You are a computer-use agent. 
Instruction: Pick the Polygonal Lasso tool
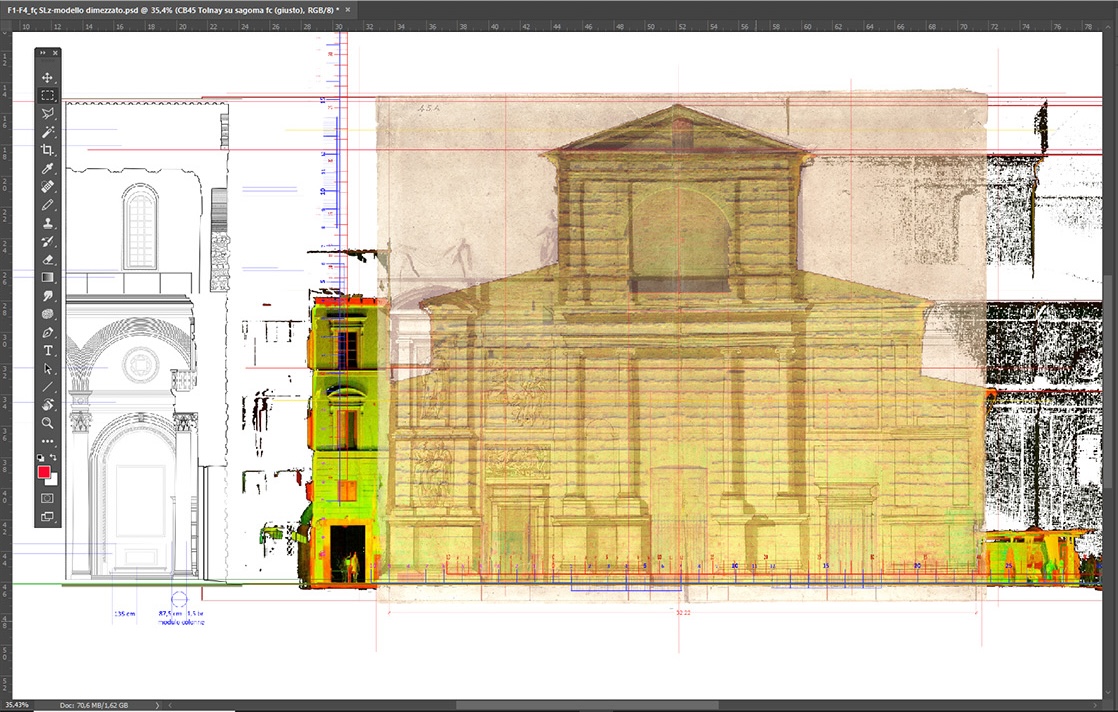[47, 114]
